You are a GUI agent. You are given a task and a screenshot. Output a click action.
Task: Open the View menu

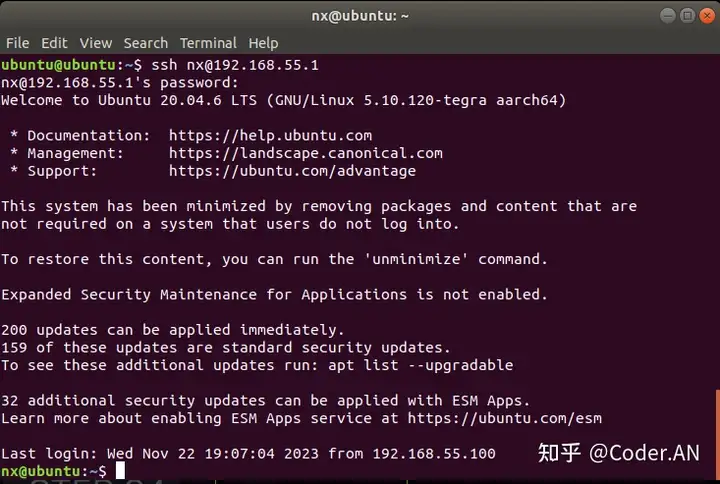click(x=96, y=43)
